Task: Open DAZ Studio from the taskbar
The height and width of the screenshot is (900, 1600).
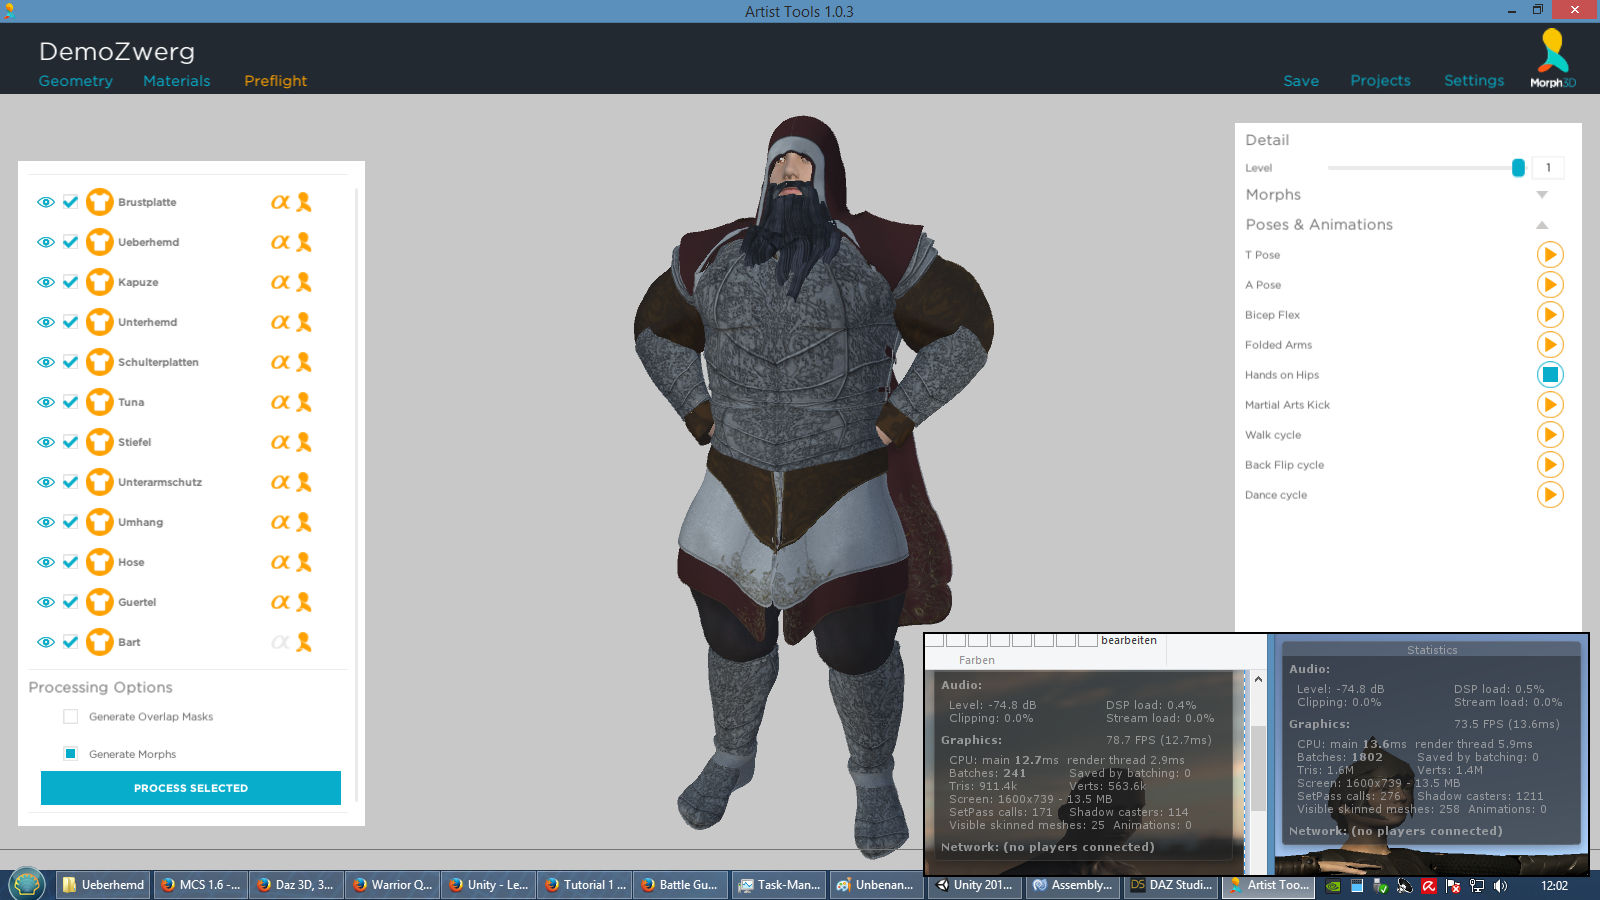Action: (x=1170, y=885)
